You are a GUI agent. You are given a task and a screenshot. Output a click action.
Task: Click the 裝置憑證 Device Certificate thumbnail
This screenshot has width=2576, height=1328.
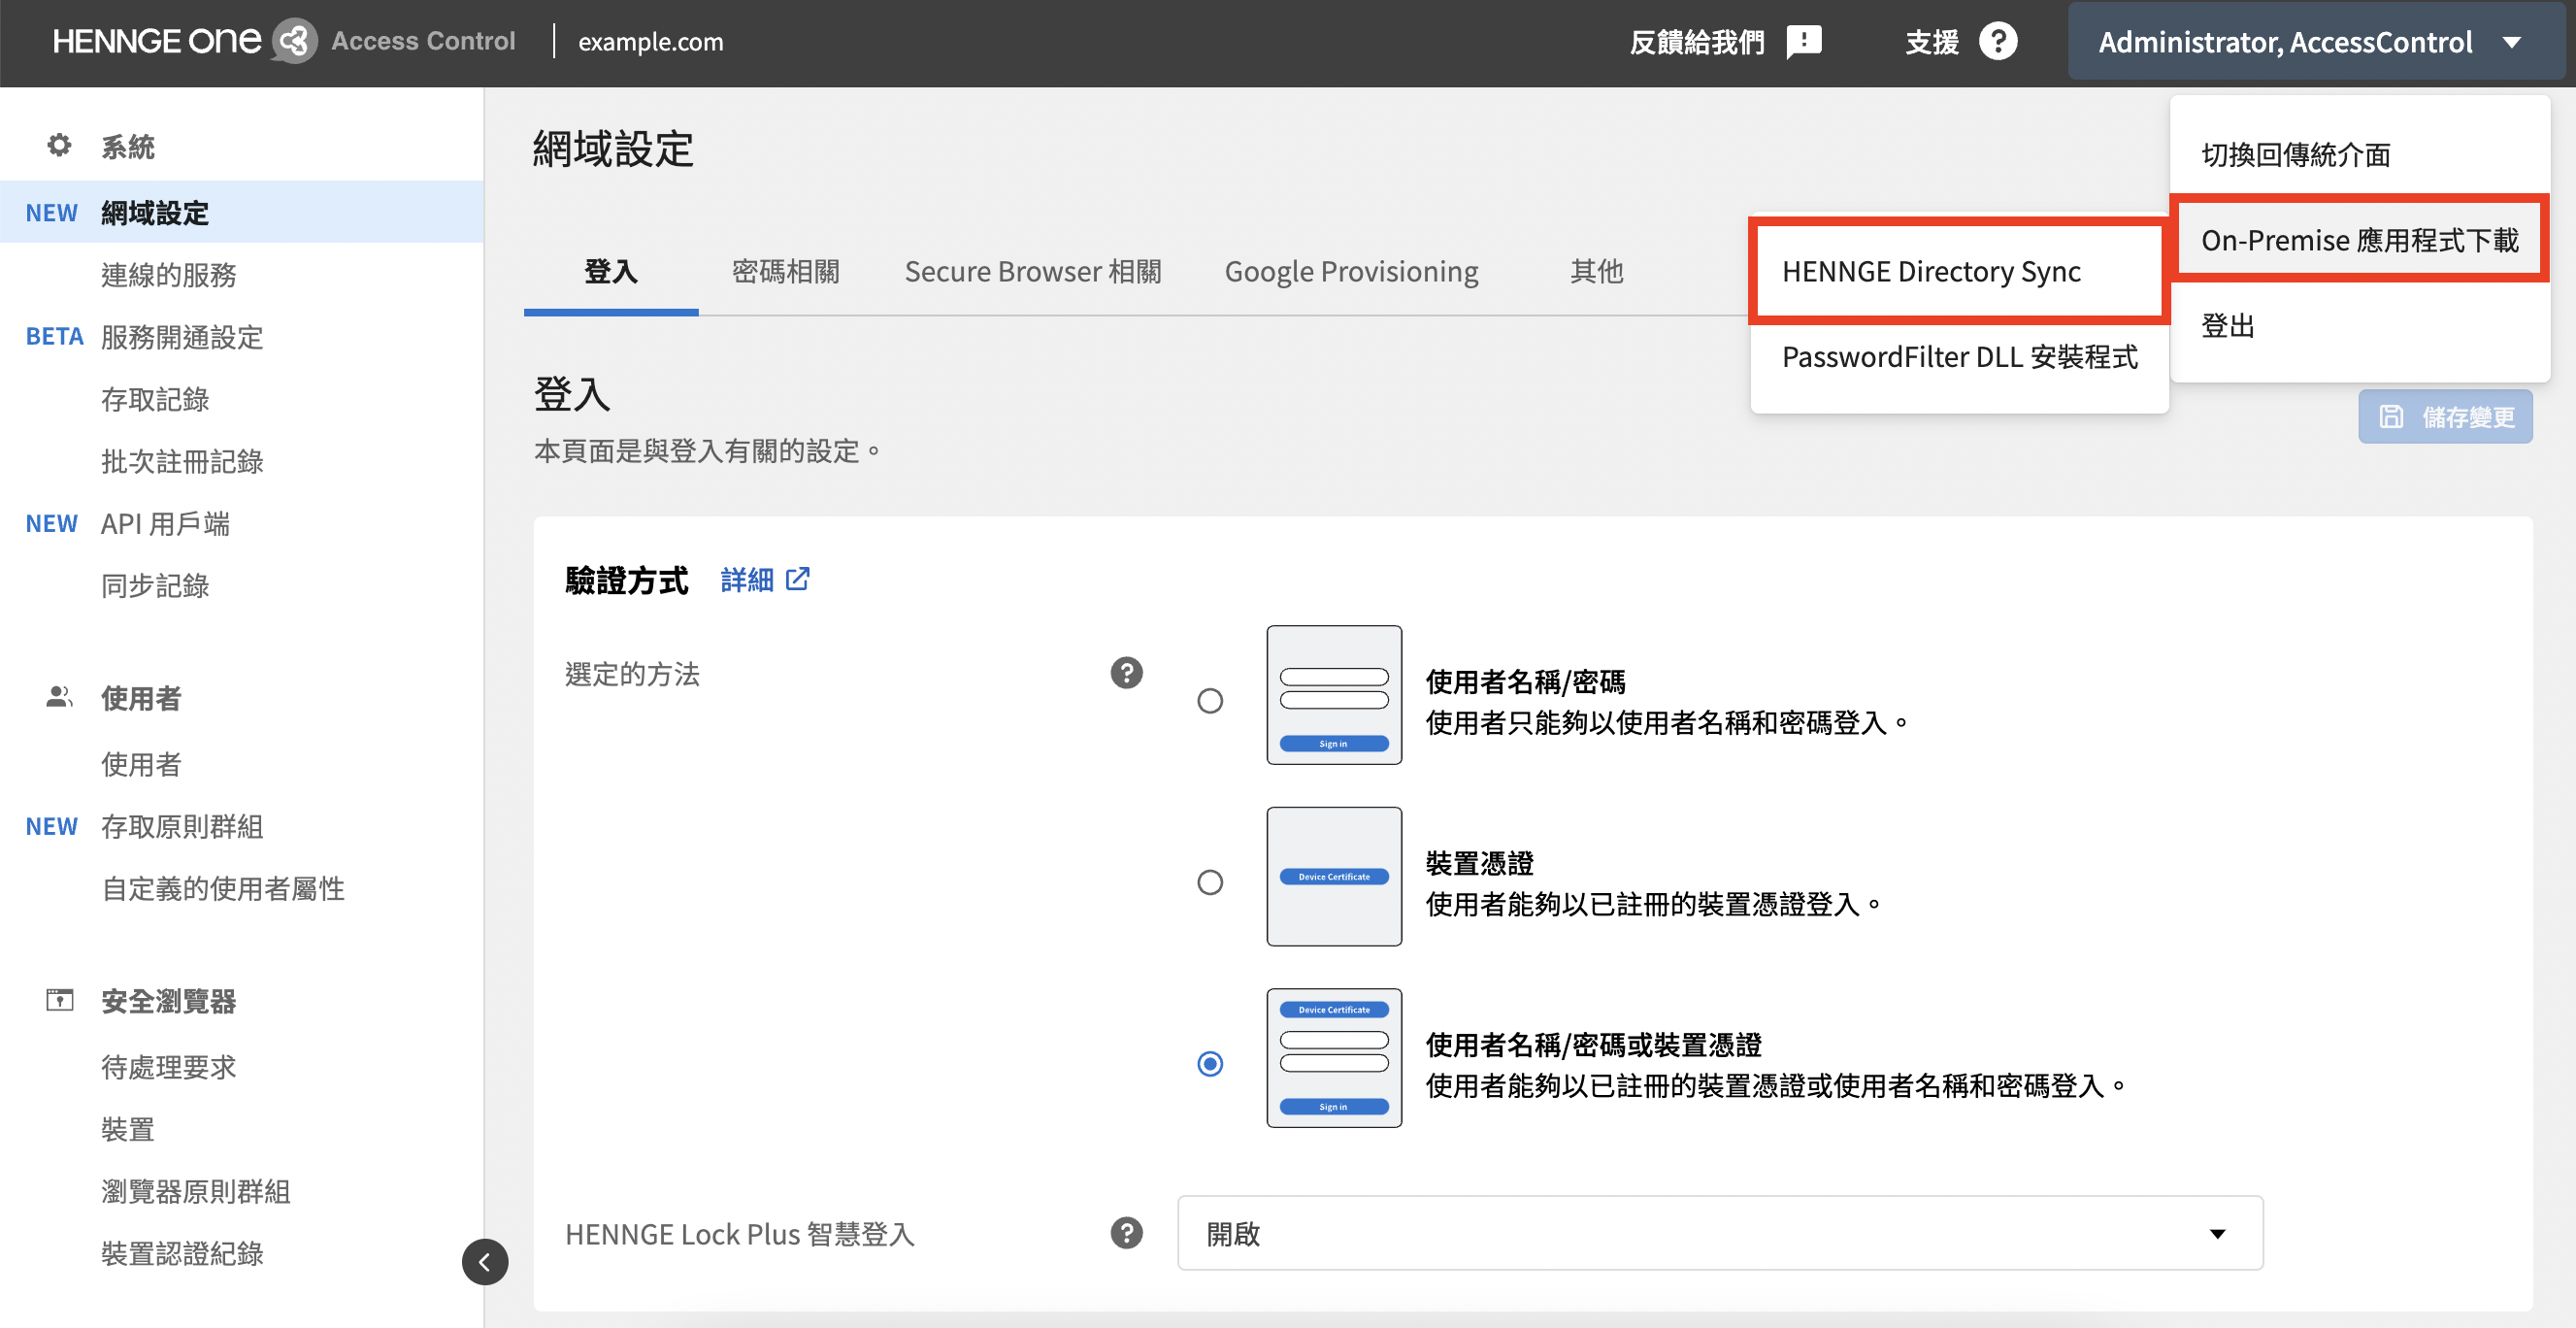point(1334,876)
